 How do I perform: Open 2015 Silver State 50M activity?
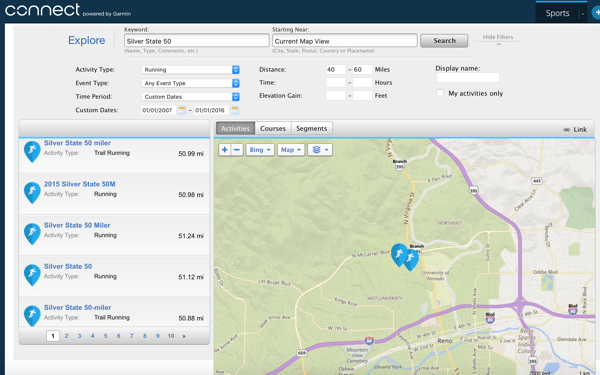(80, 184)
